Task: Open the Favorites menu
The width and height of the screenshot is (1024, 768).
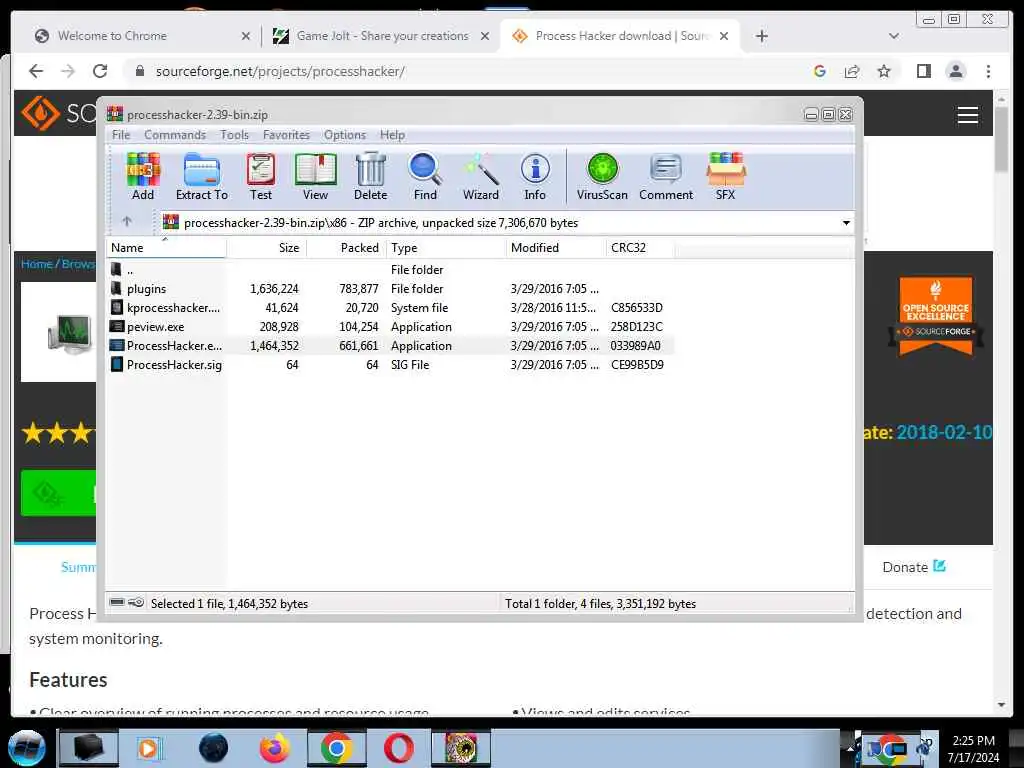Action: (x=286, y=135)
